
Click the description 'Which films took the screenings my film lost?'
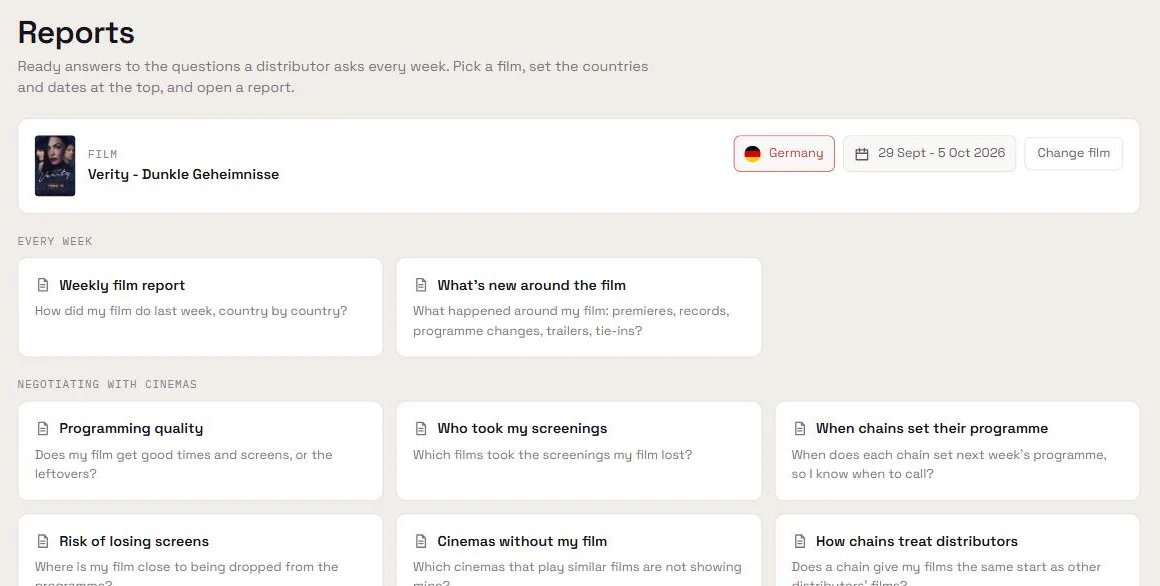click(553, 454)
